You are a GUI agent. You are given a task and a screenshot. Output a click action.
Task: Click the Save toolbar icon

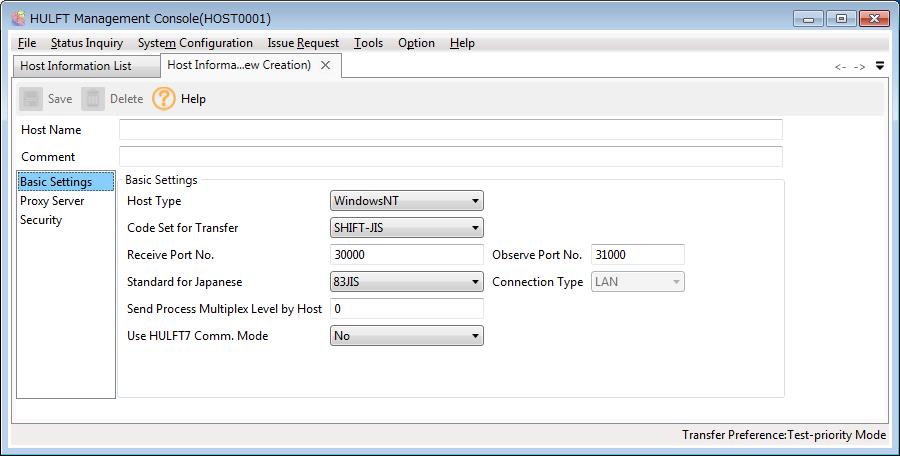pos(31,99)
